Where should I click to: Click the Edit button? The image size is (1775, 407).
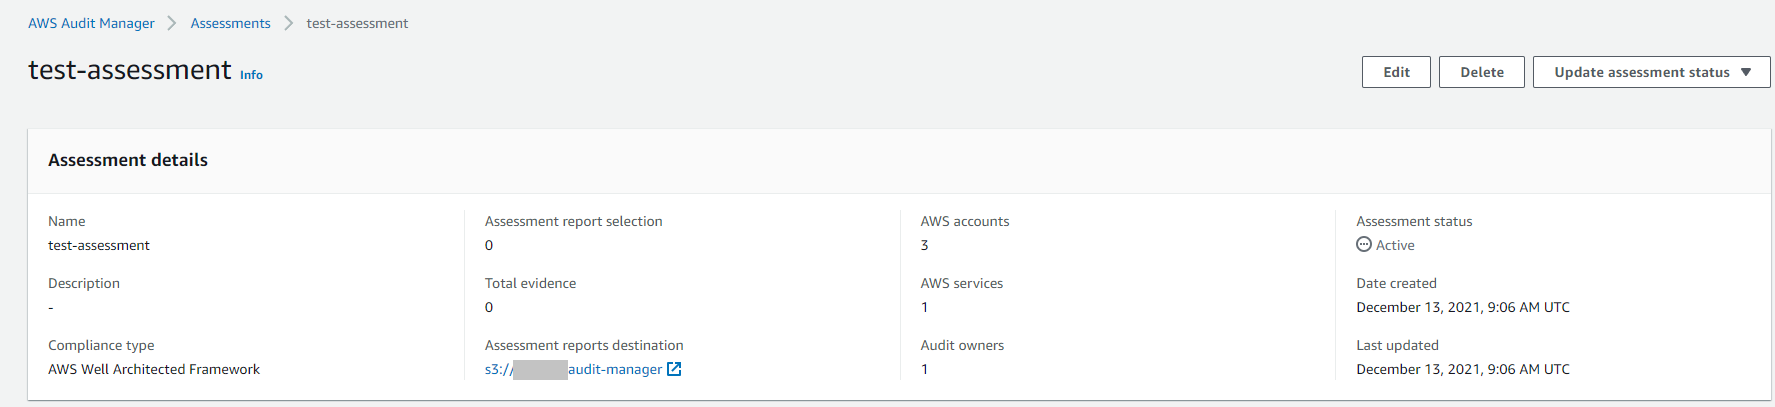[x=1396, y=72]
